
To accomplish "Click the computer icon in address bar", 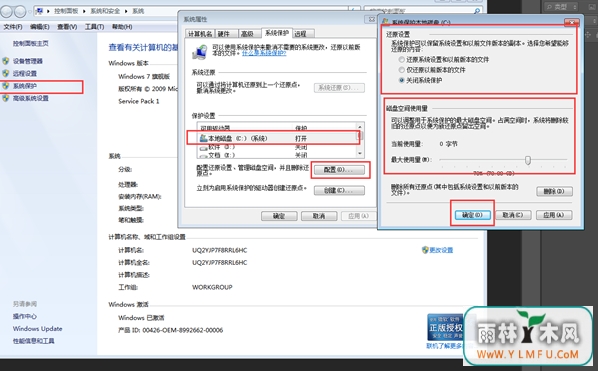I will click(x=39, y=11).
